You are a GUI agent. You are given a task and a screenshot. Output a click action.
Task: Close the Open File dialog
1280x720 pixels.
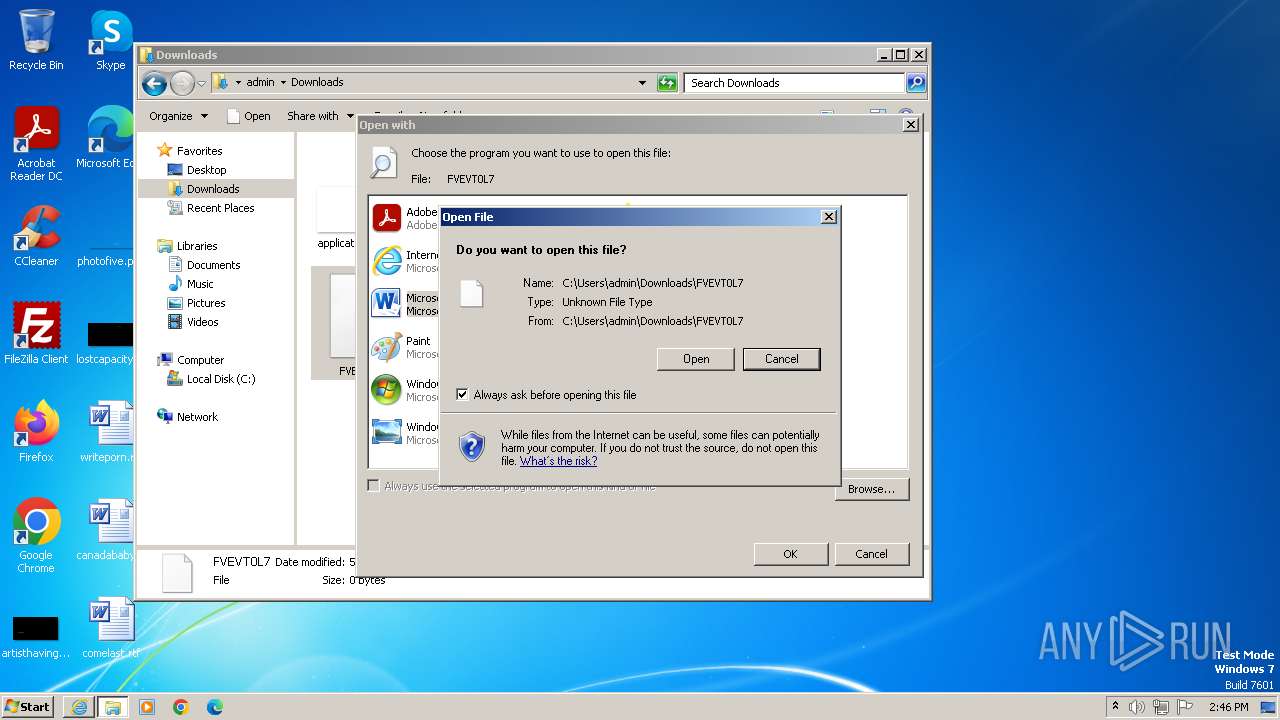(x=828, y=217)
